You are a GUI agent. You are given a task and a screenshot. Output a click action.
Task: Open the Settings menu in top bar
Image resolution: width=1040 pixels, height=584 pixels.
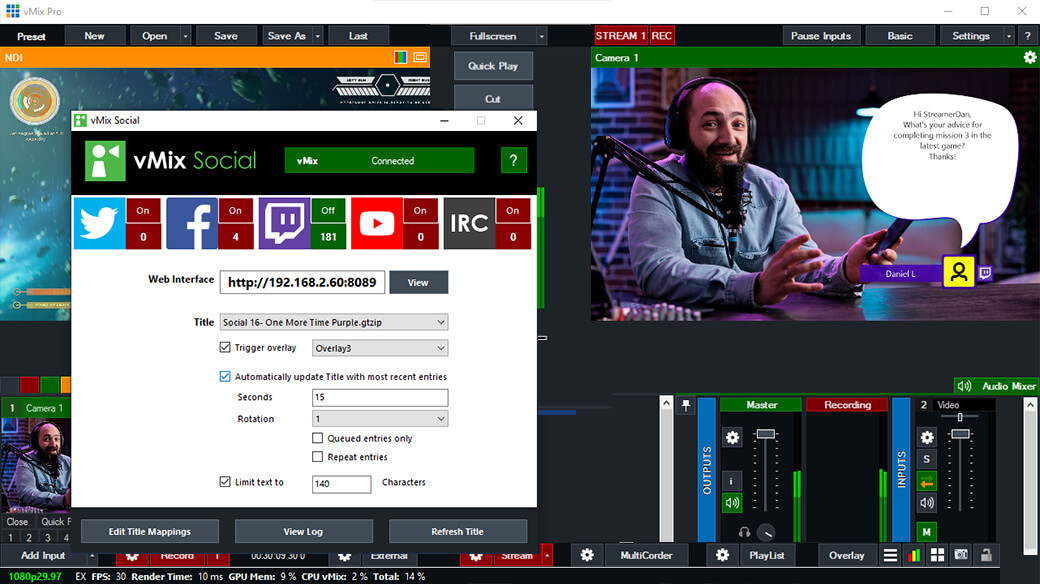coord(970,36)
